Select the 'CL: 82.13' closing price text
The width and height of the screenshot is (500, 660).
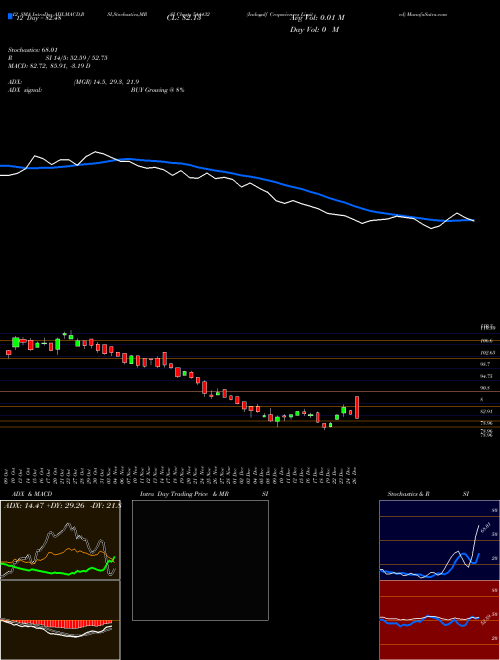184,18
